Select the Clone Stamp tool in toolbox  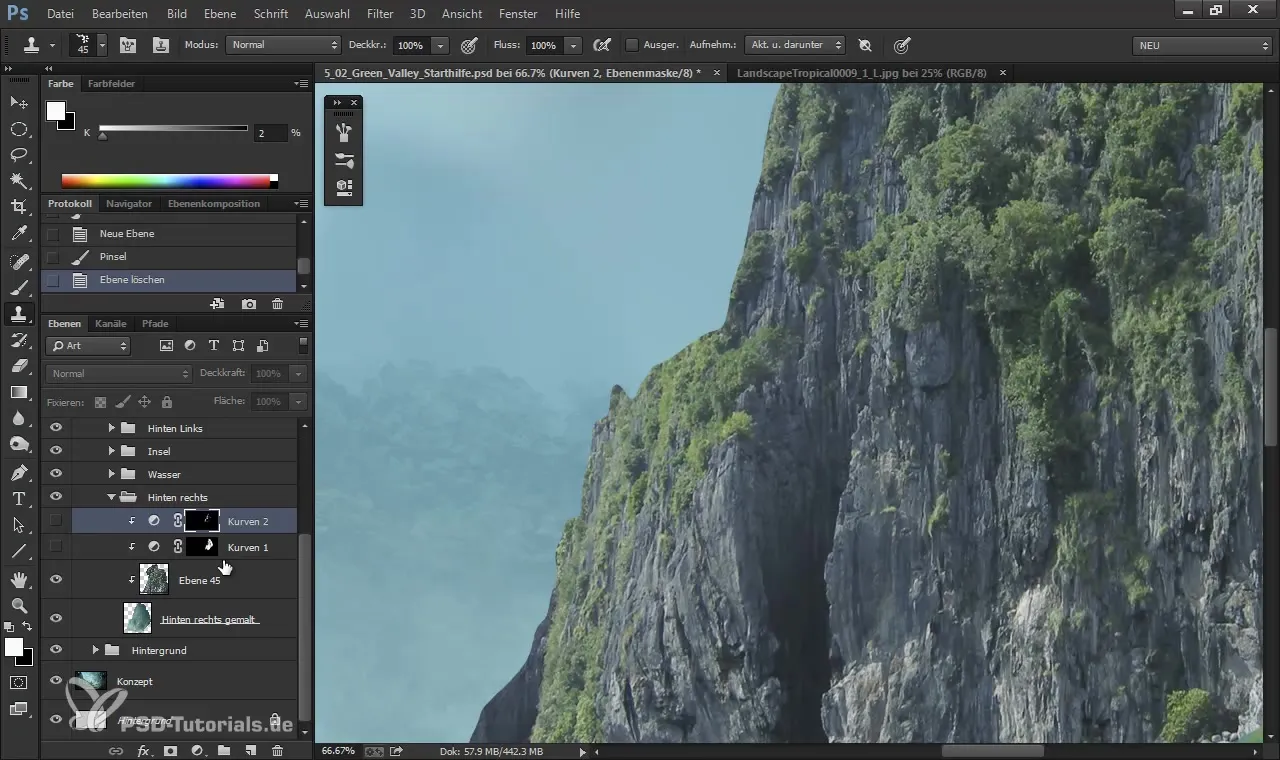[x=18, y=314]
